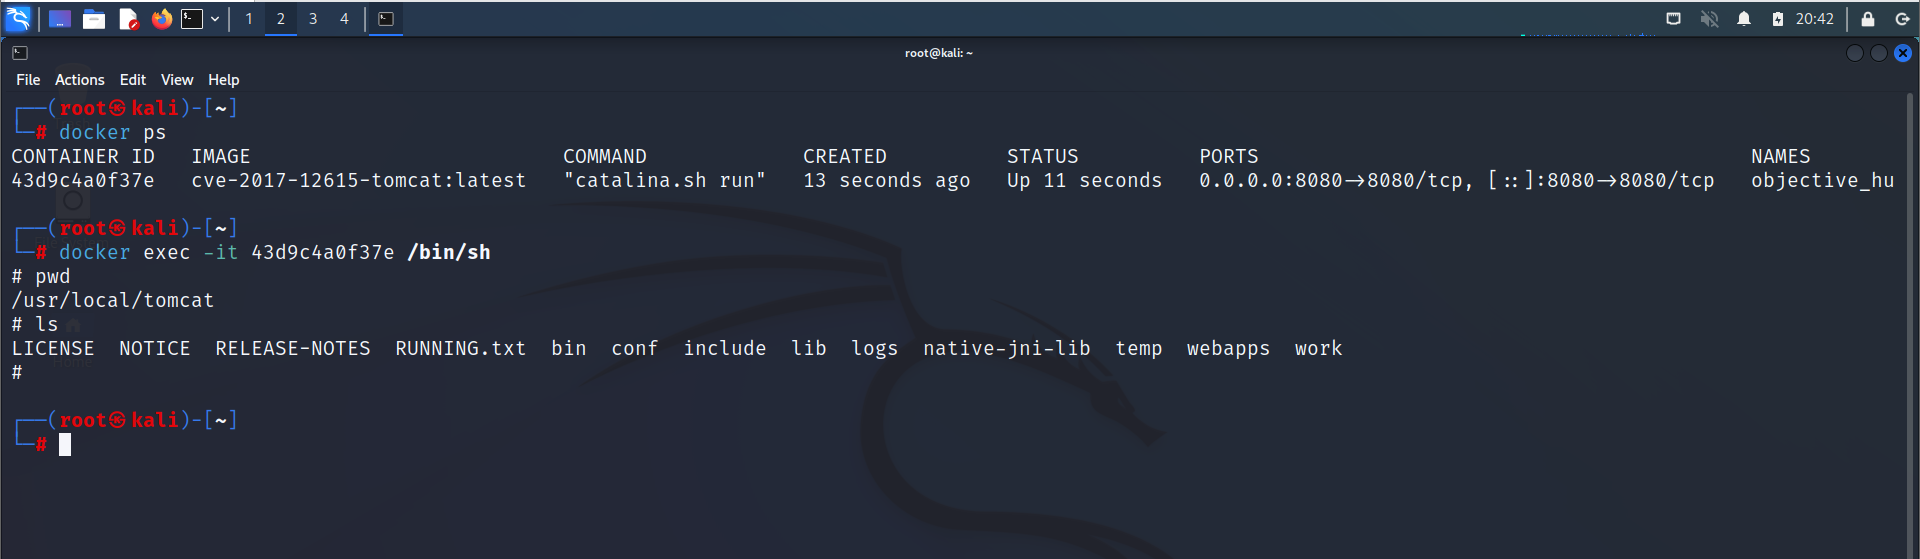Click the '/bin/sh' argument text
Screen dimensions: 1920x559
(449, 252)
